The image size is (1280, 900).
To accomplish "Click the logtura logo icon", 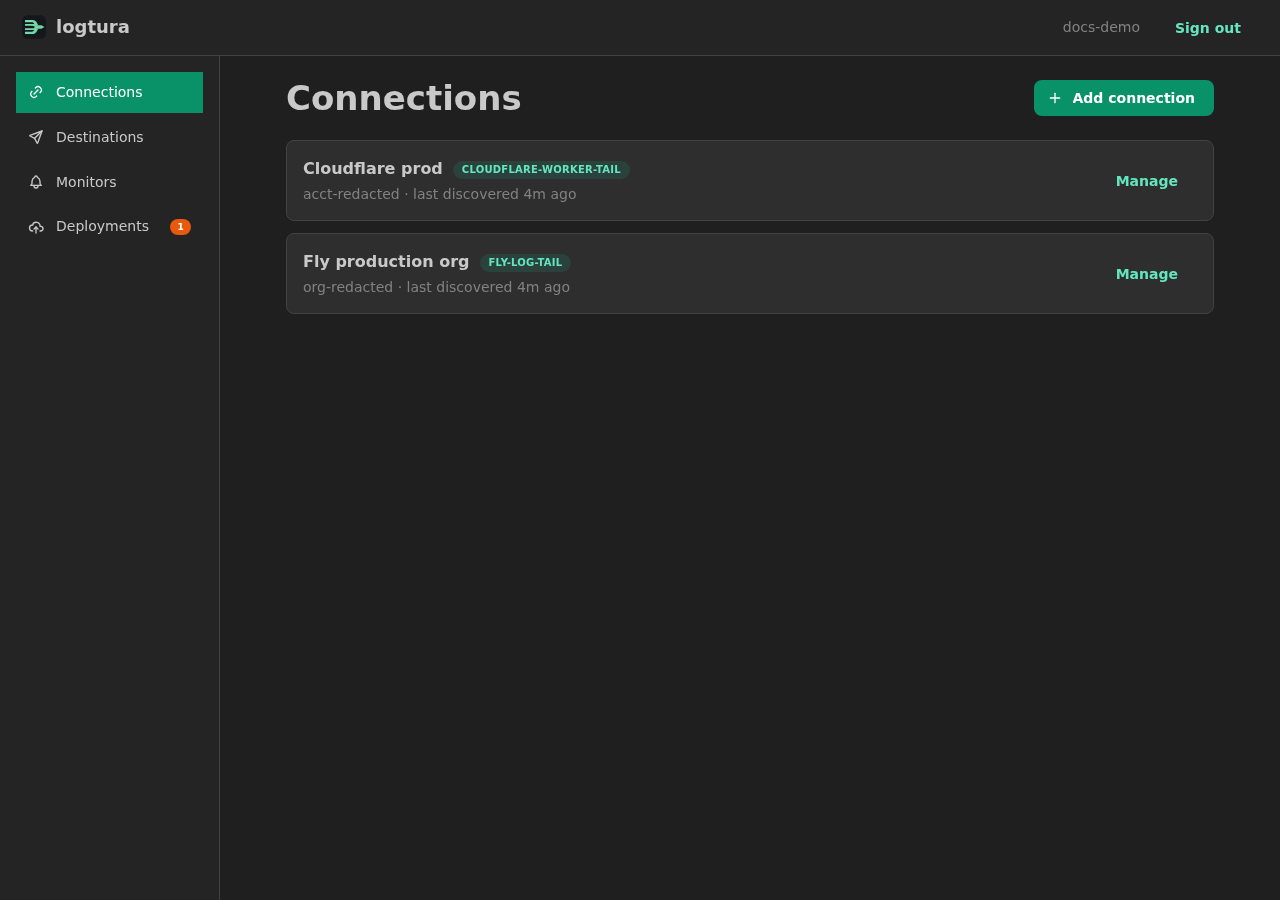I will click(x=34, y=27).
